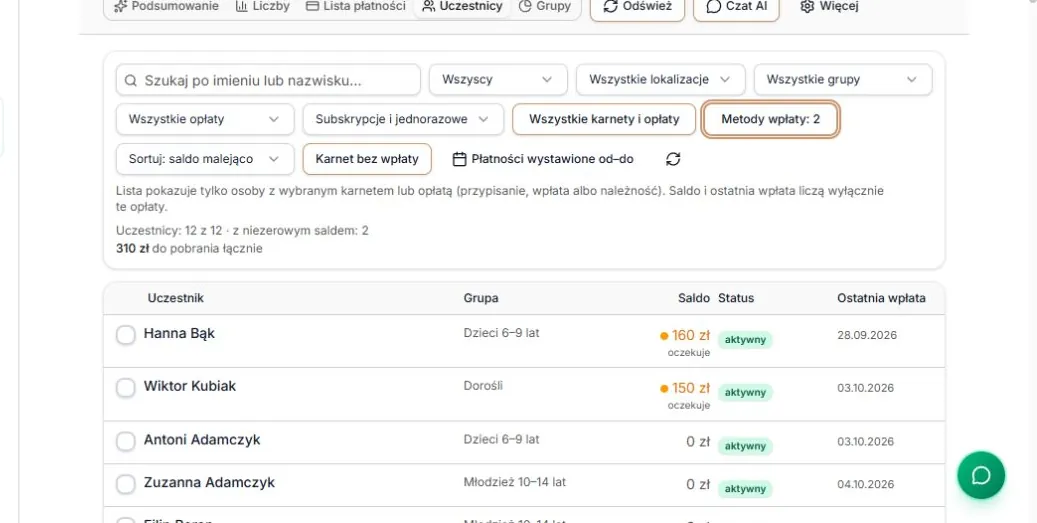Screen dimensions: 1037x523
Task: Click the Status column header
Action: pos(736,298)
